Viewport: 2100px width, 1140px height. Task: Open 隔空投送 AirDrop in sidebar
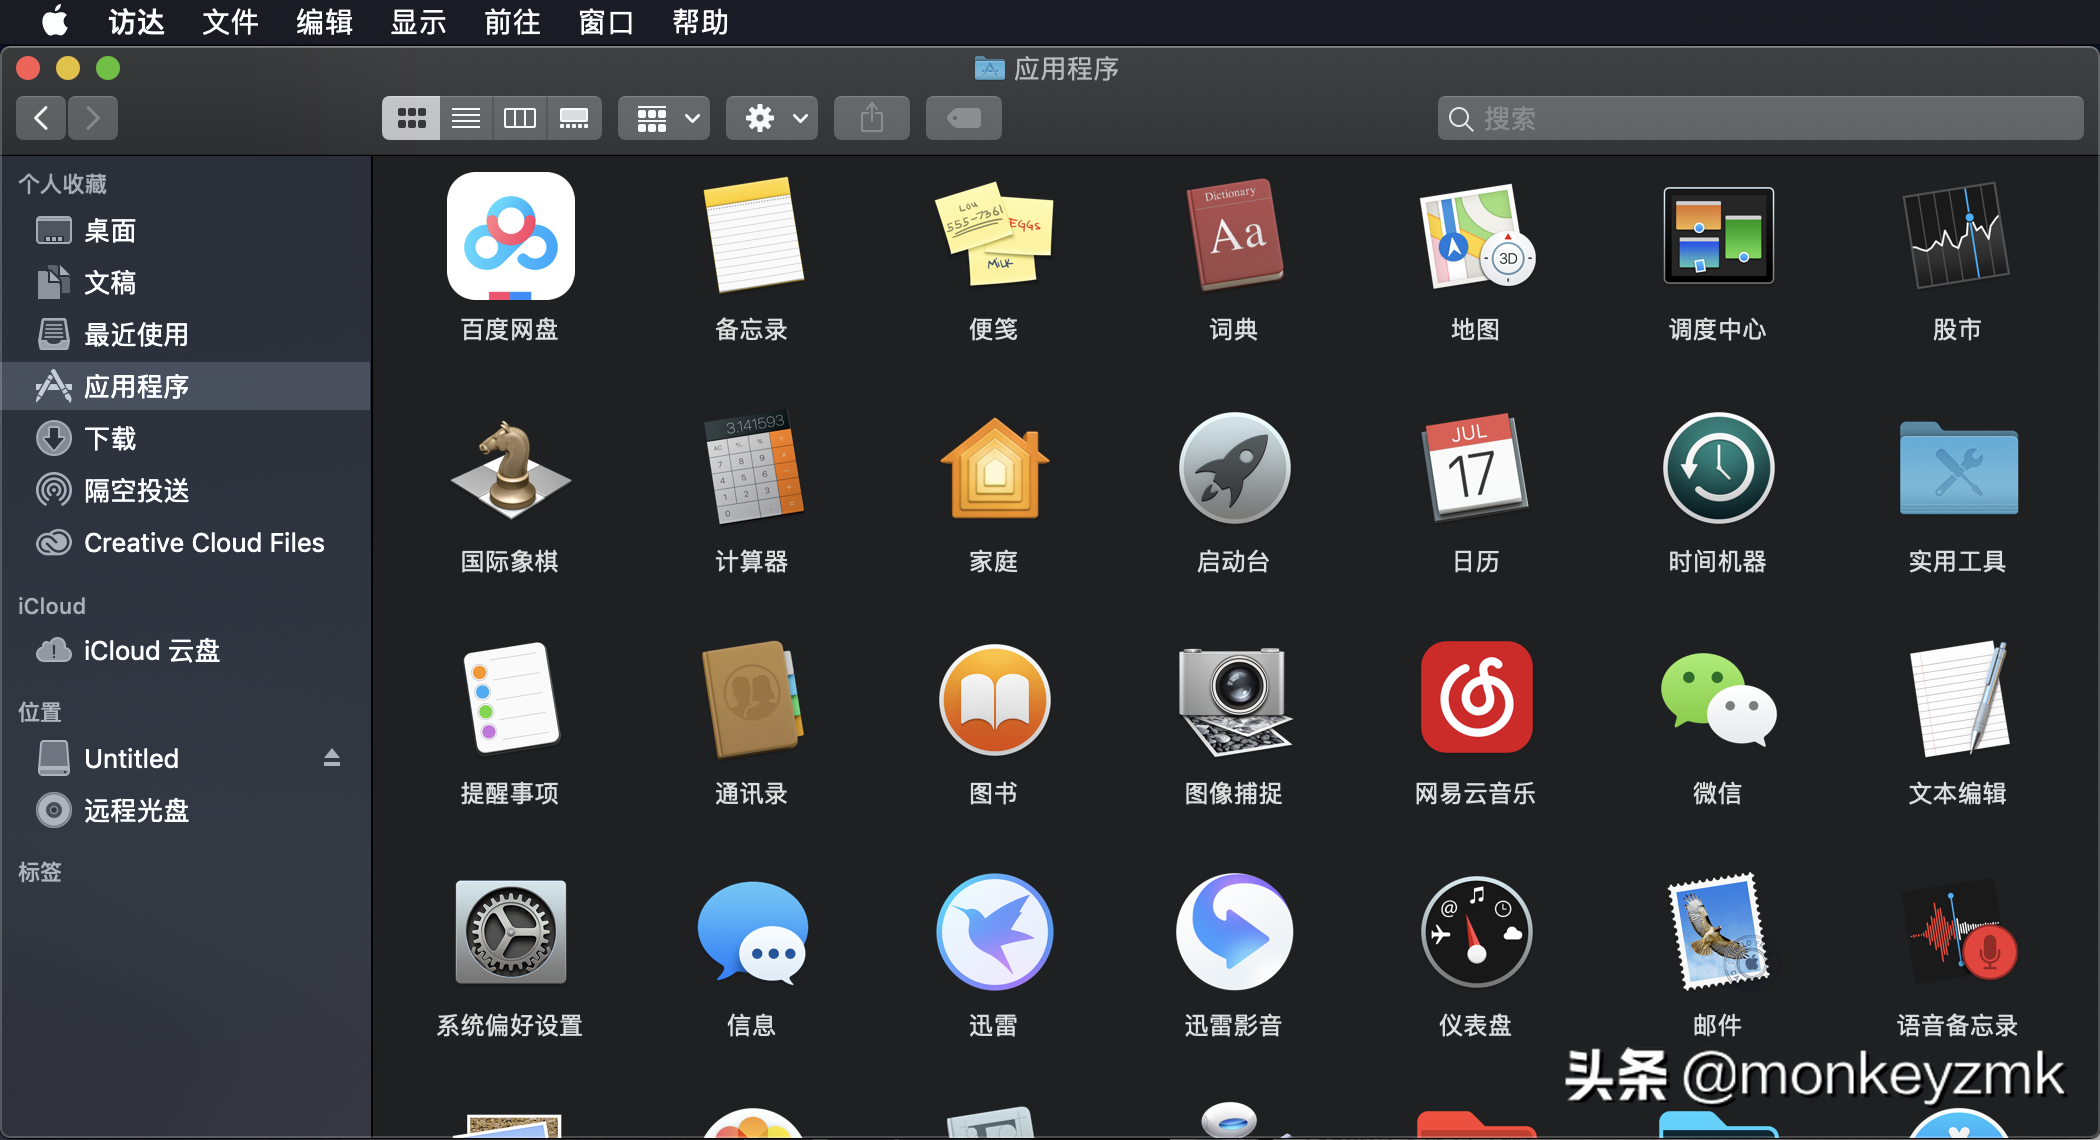click(x=186, y=491)
